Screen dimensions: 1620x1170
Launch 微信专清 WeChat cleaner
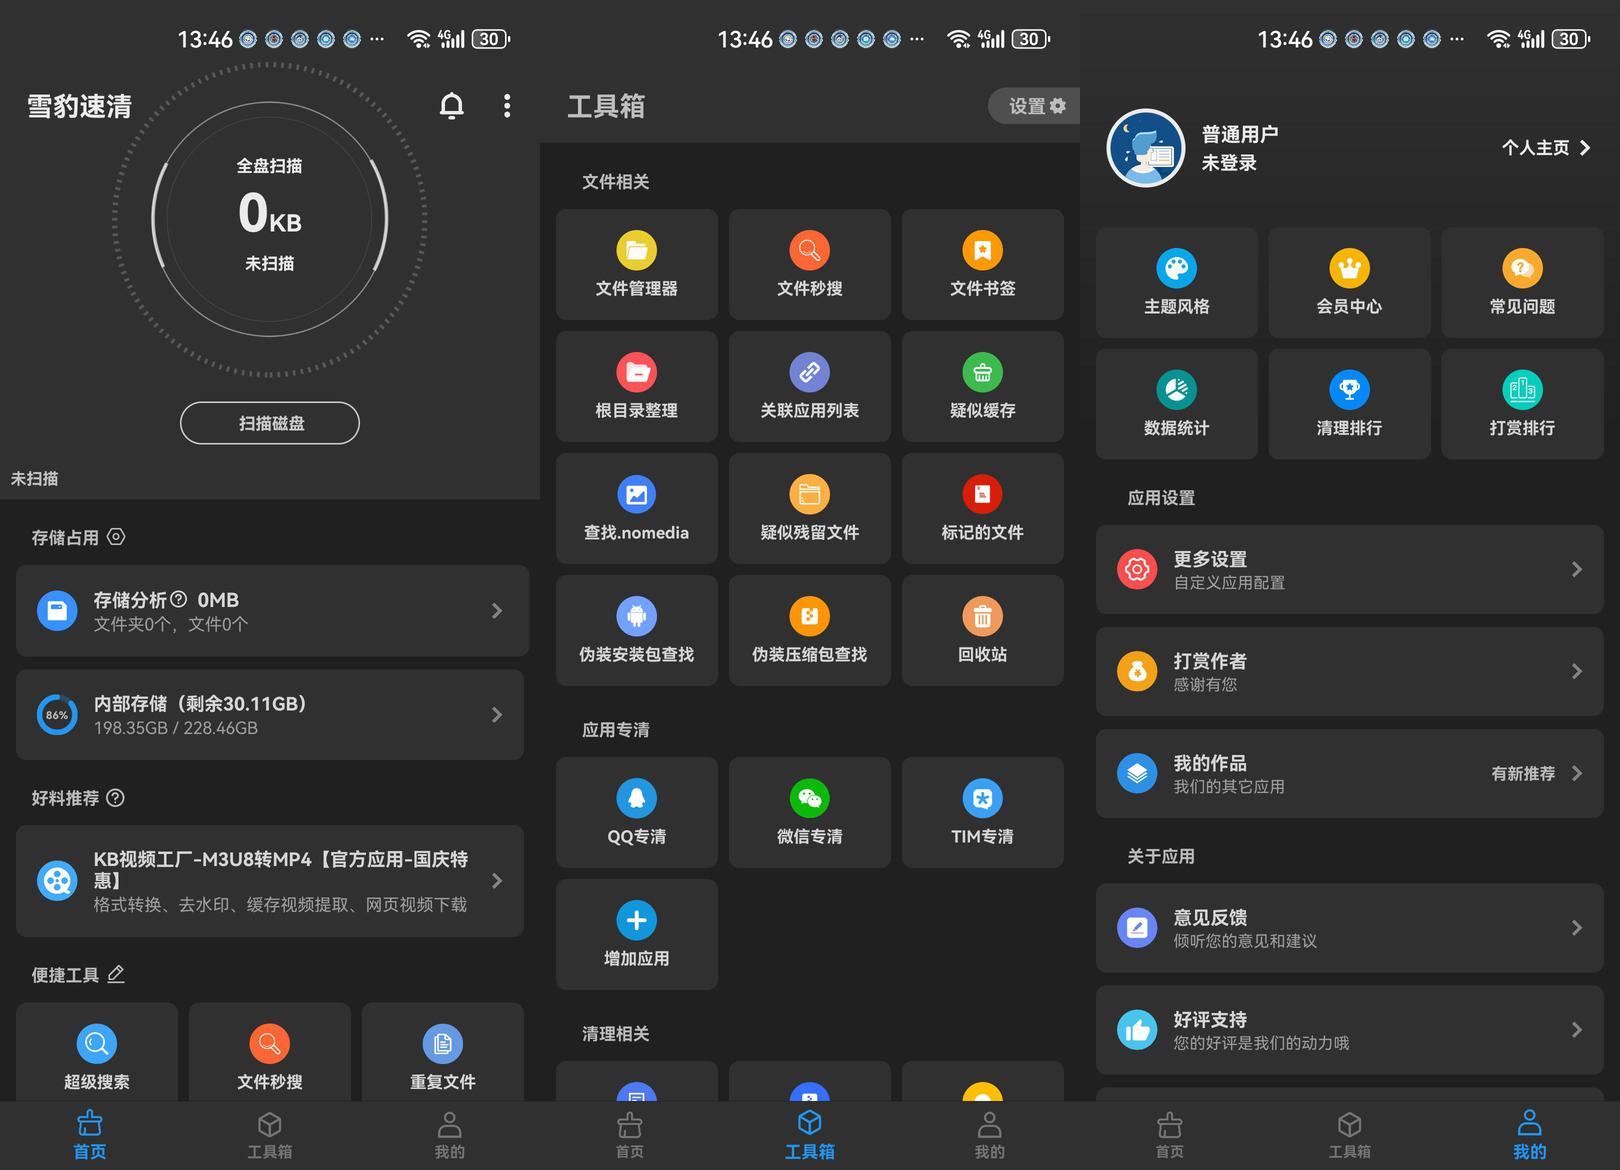pyautogui.click(x=809, y=812)
